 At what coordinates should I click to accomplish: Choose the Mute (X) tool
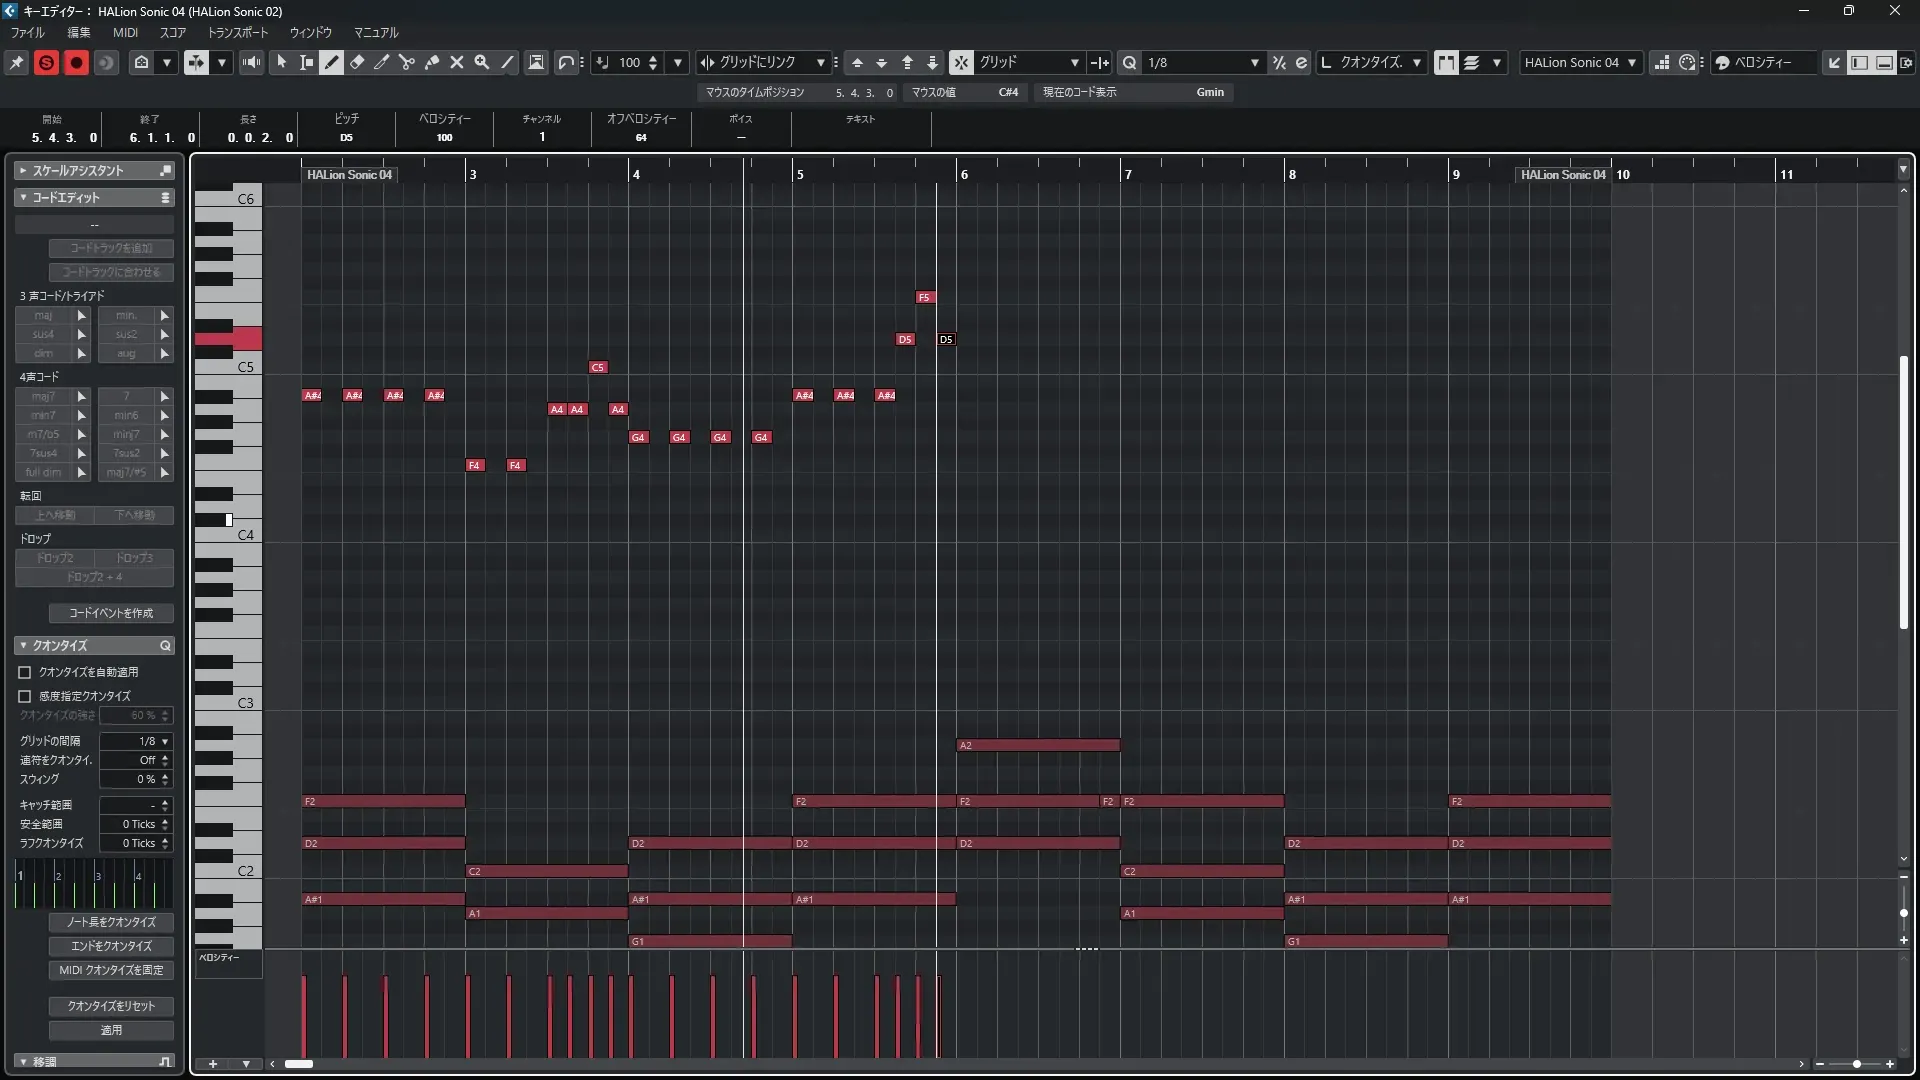tap(457, 62)
